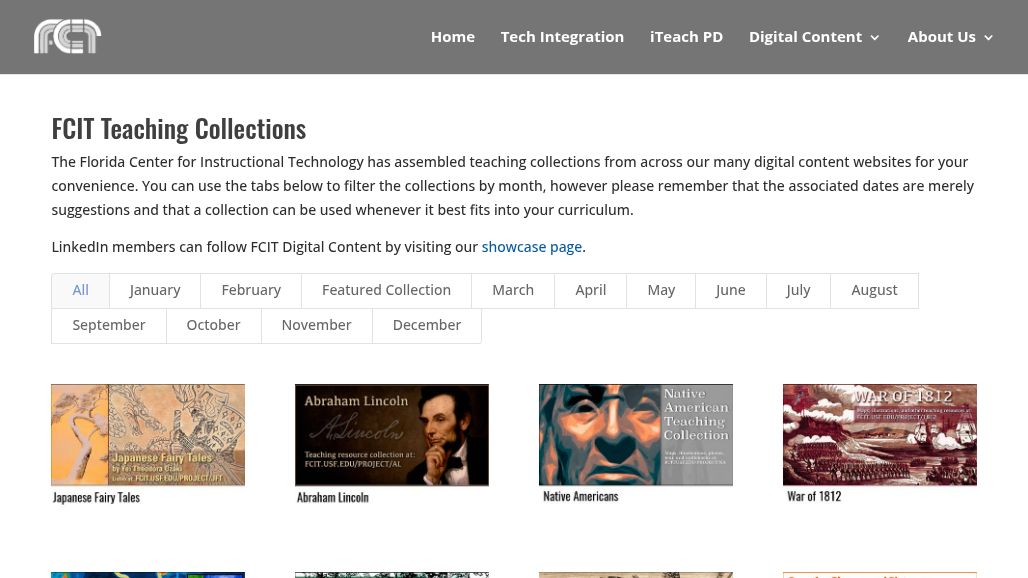Go to the iTeach PD section

tap(686, 36)
